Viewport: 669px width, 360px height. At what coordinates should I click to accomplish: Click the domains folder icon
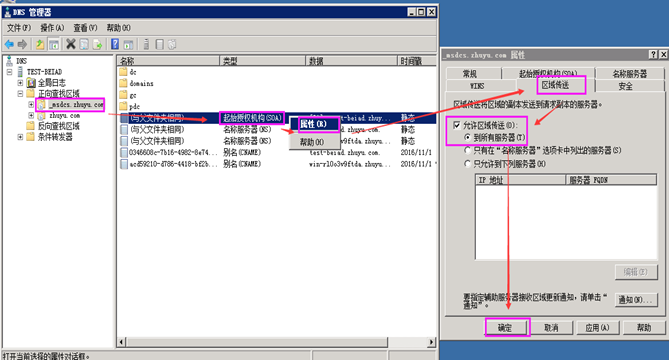pos(123,83)
